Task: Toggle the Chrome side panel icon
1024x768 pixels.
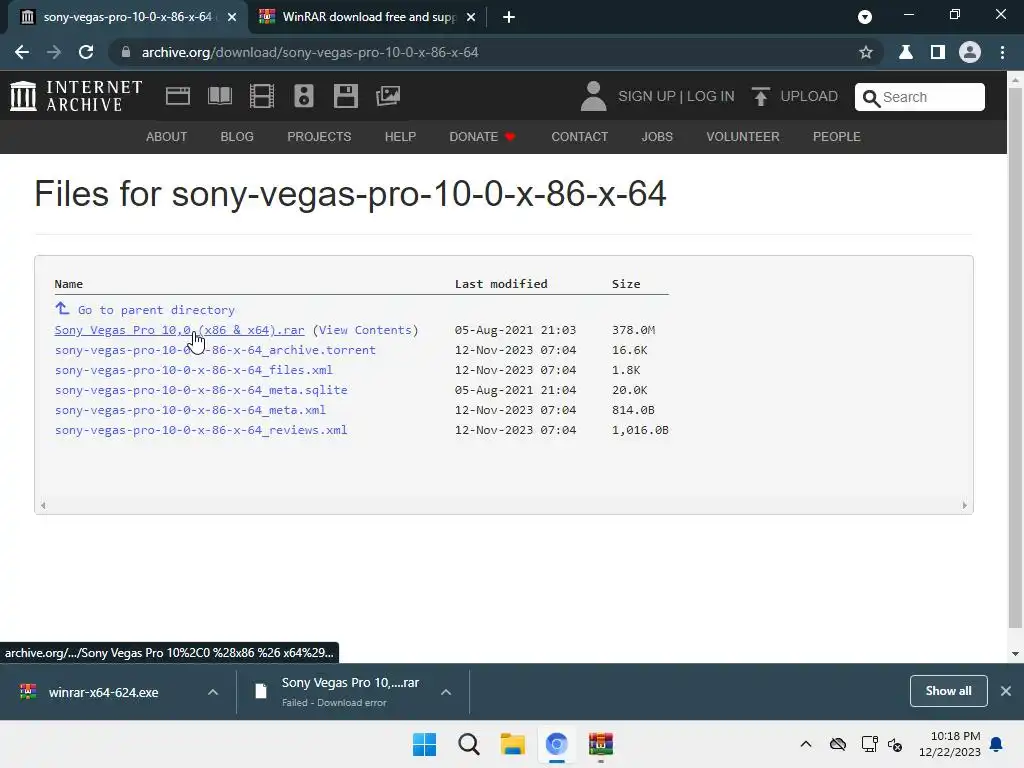Action: coord(938,52)
